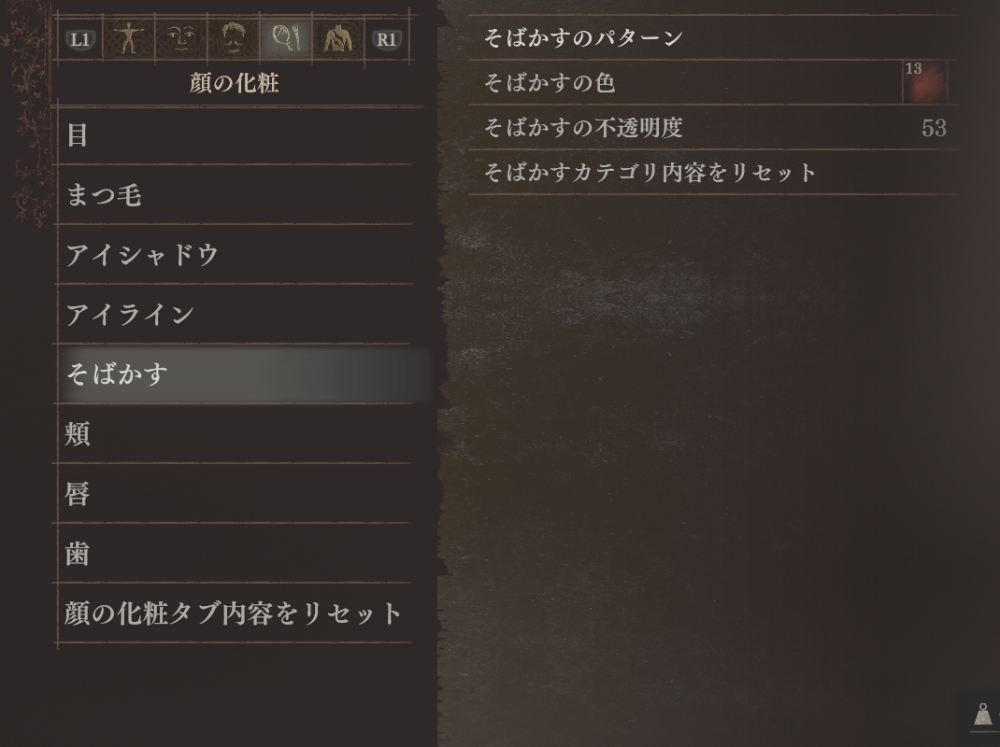Click the L1 previous tab button
Image resolution: width=1000 pixels, height=747 pixels.
tap(80, 40)
